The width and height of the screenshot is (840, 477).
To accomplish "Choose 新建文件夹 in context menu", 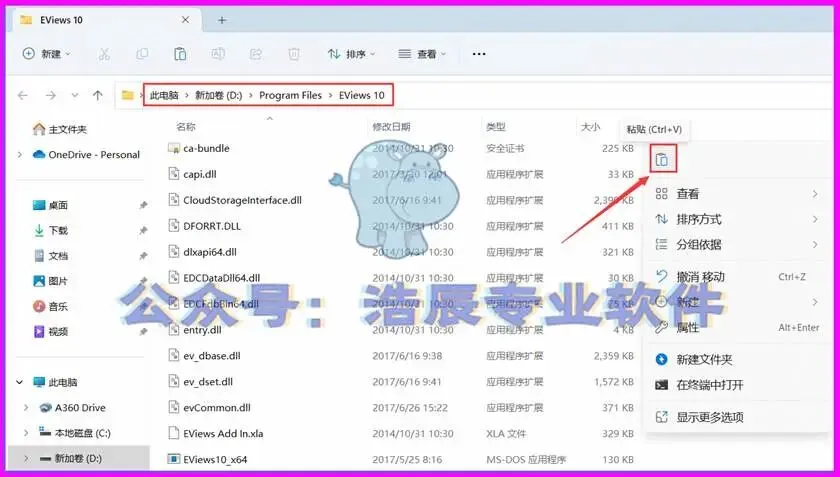I will 737,359.
